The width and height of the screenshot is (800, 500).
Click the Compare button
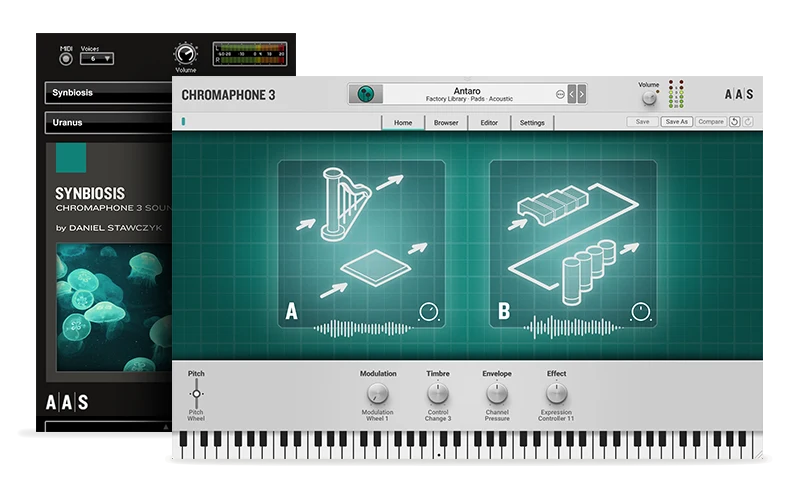[x=711, y=121]
